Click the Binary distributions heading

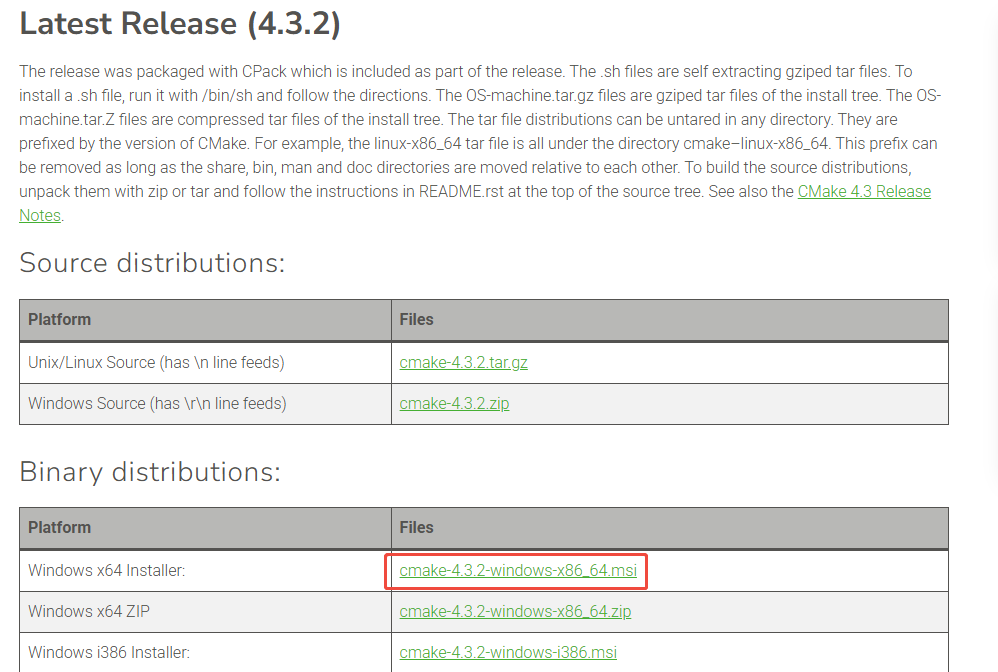click(150, 472)
